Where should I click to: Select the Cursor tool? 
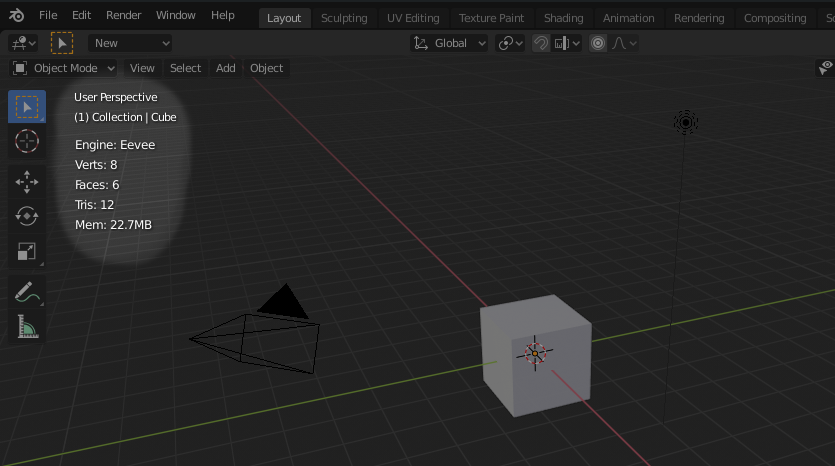(27, 142)
